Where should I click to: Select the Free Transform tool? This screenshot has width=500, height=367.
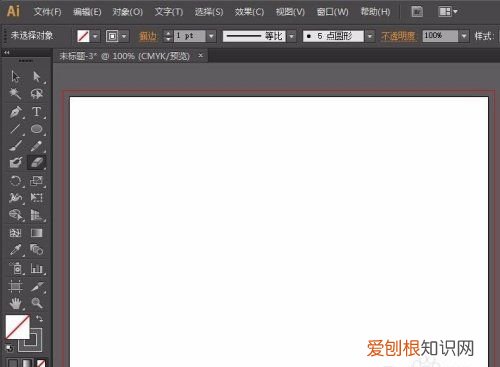(37, 198)
